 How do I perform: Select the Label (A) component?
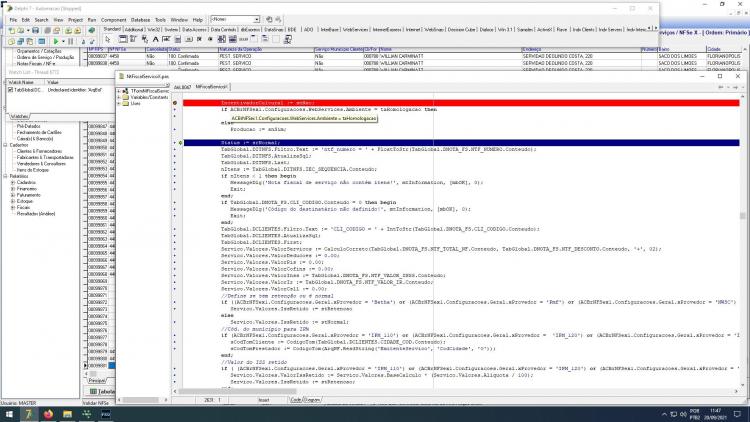(x=155, y=39)
